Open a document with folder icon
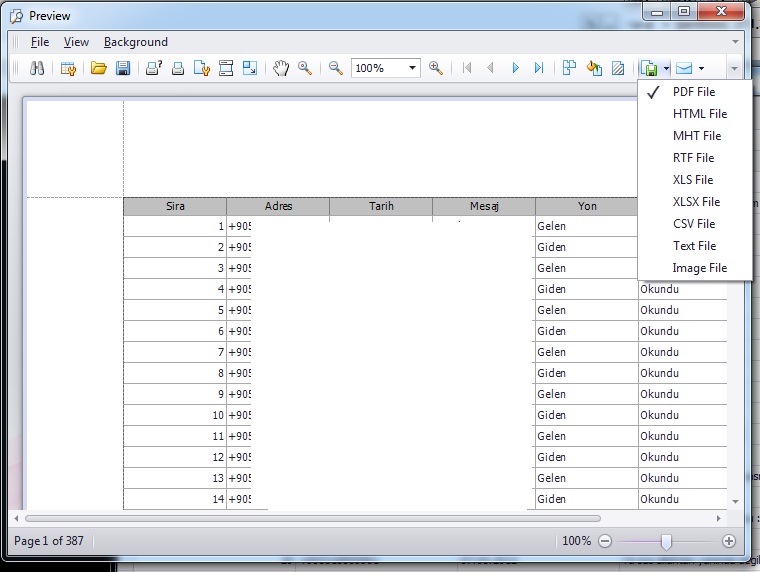 click(99, 68)
